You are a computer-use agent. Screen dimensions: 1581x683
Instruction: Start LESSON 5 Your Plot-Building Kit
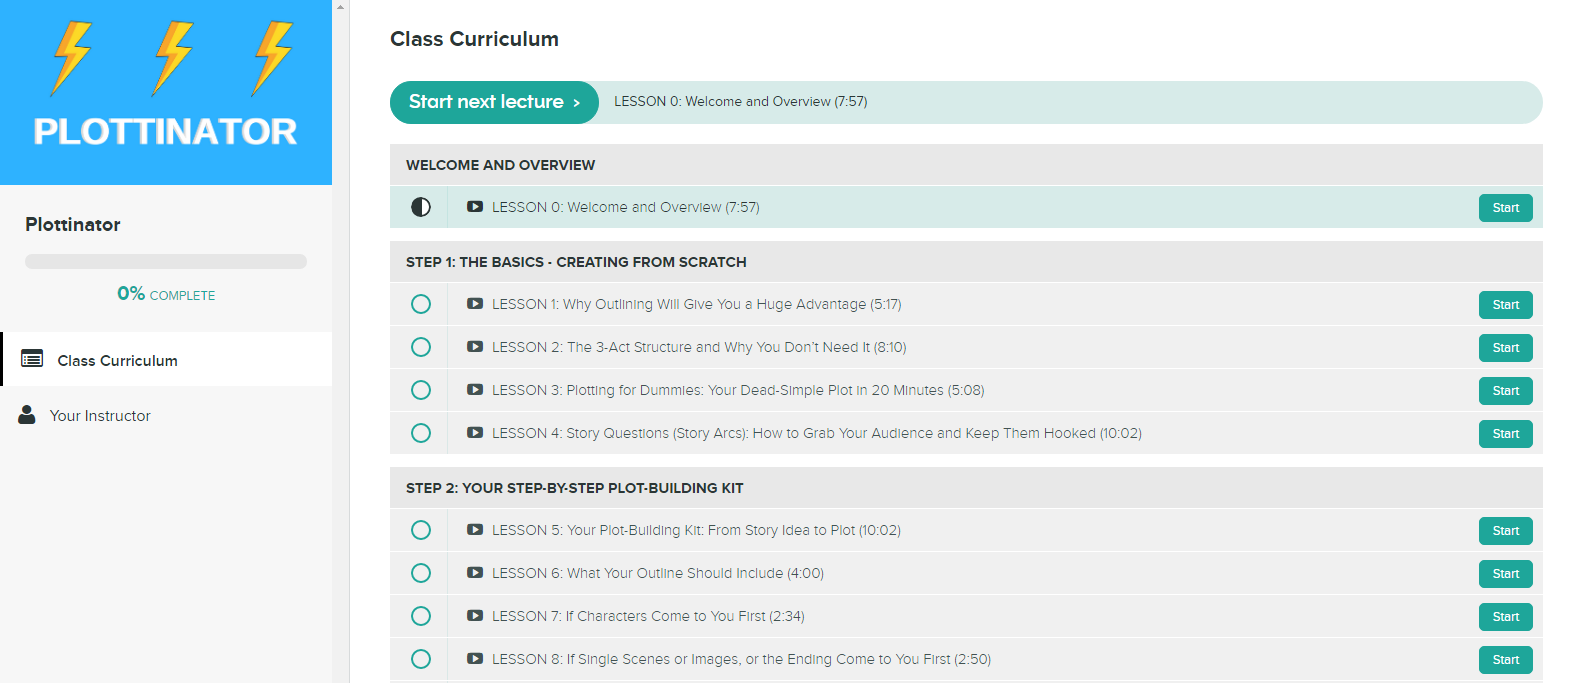click(x=1505, y=531)
